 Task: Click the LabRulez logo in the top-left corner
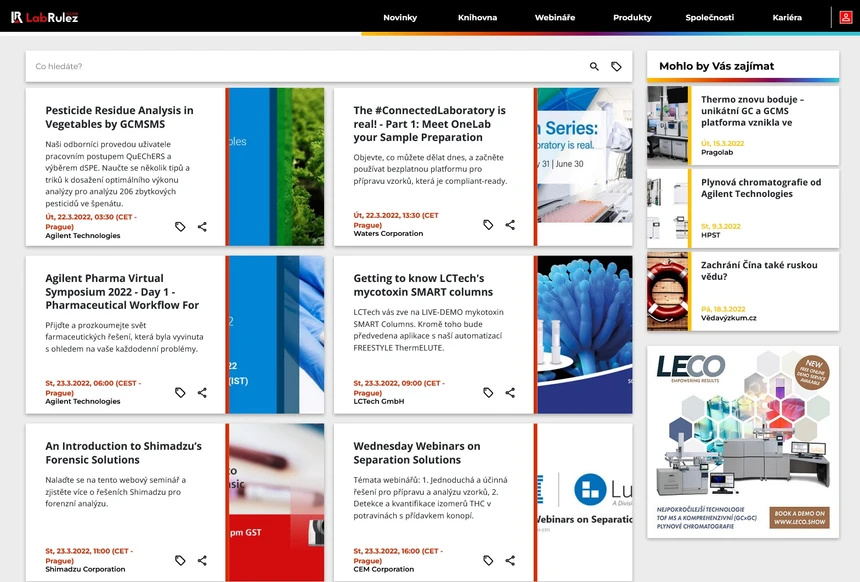45,17
